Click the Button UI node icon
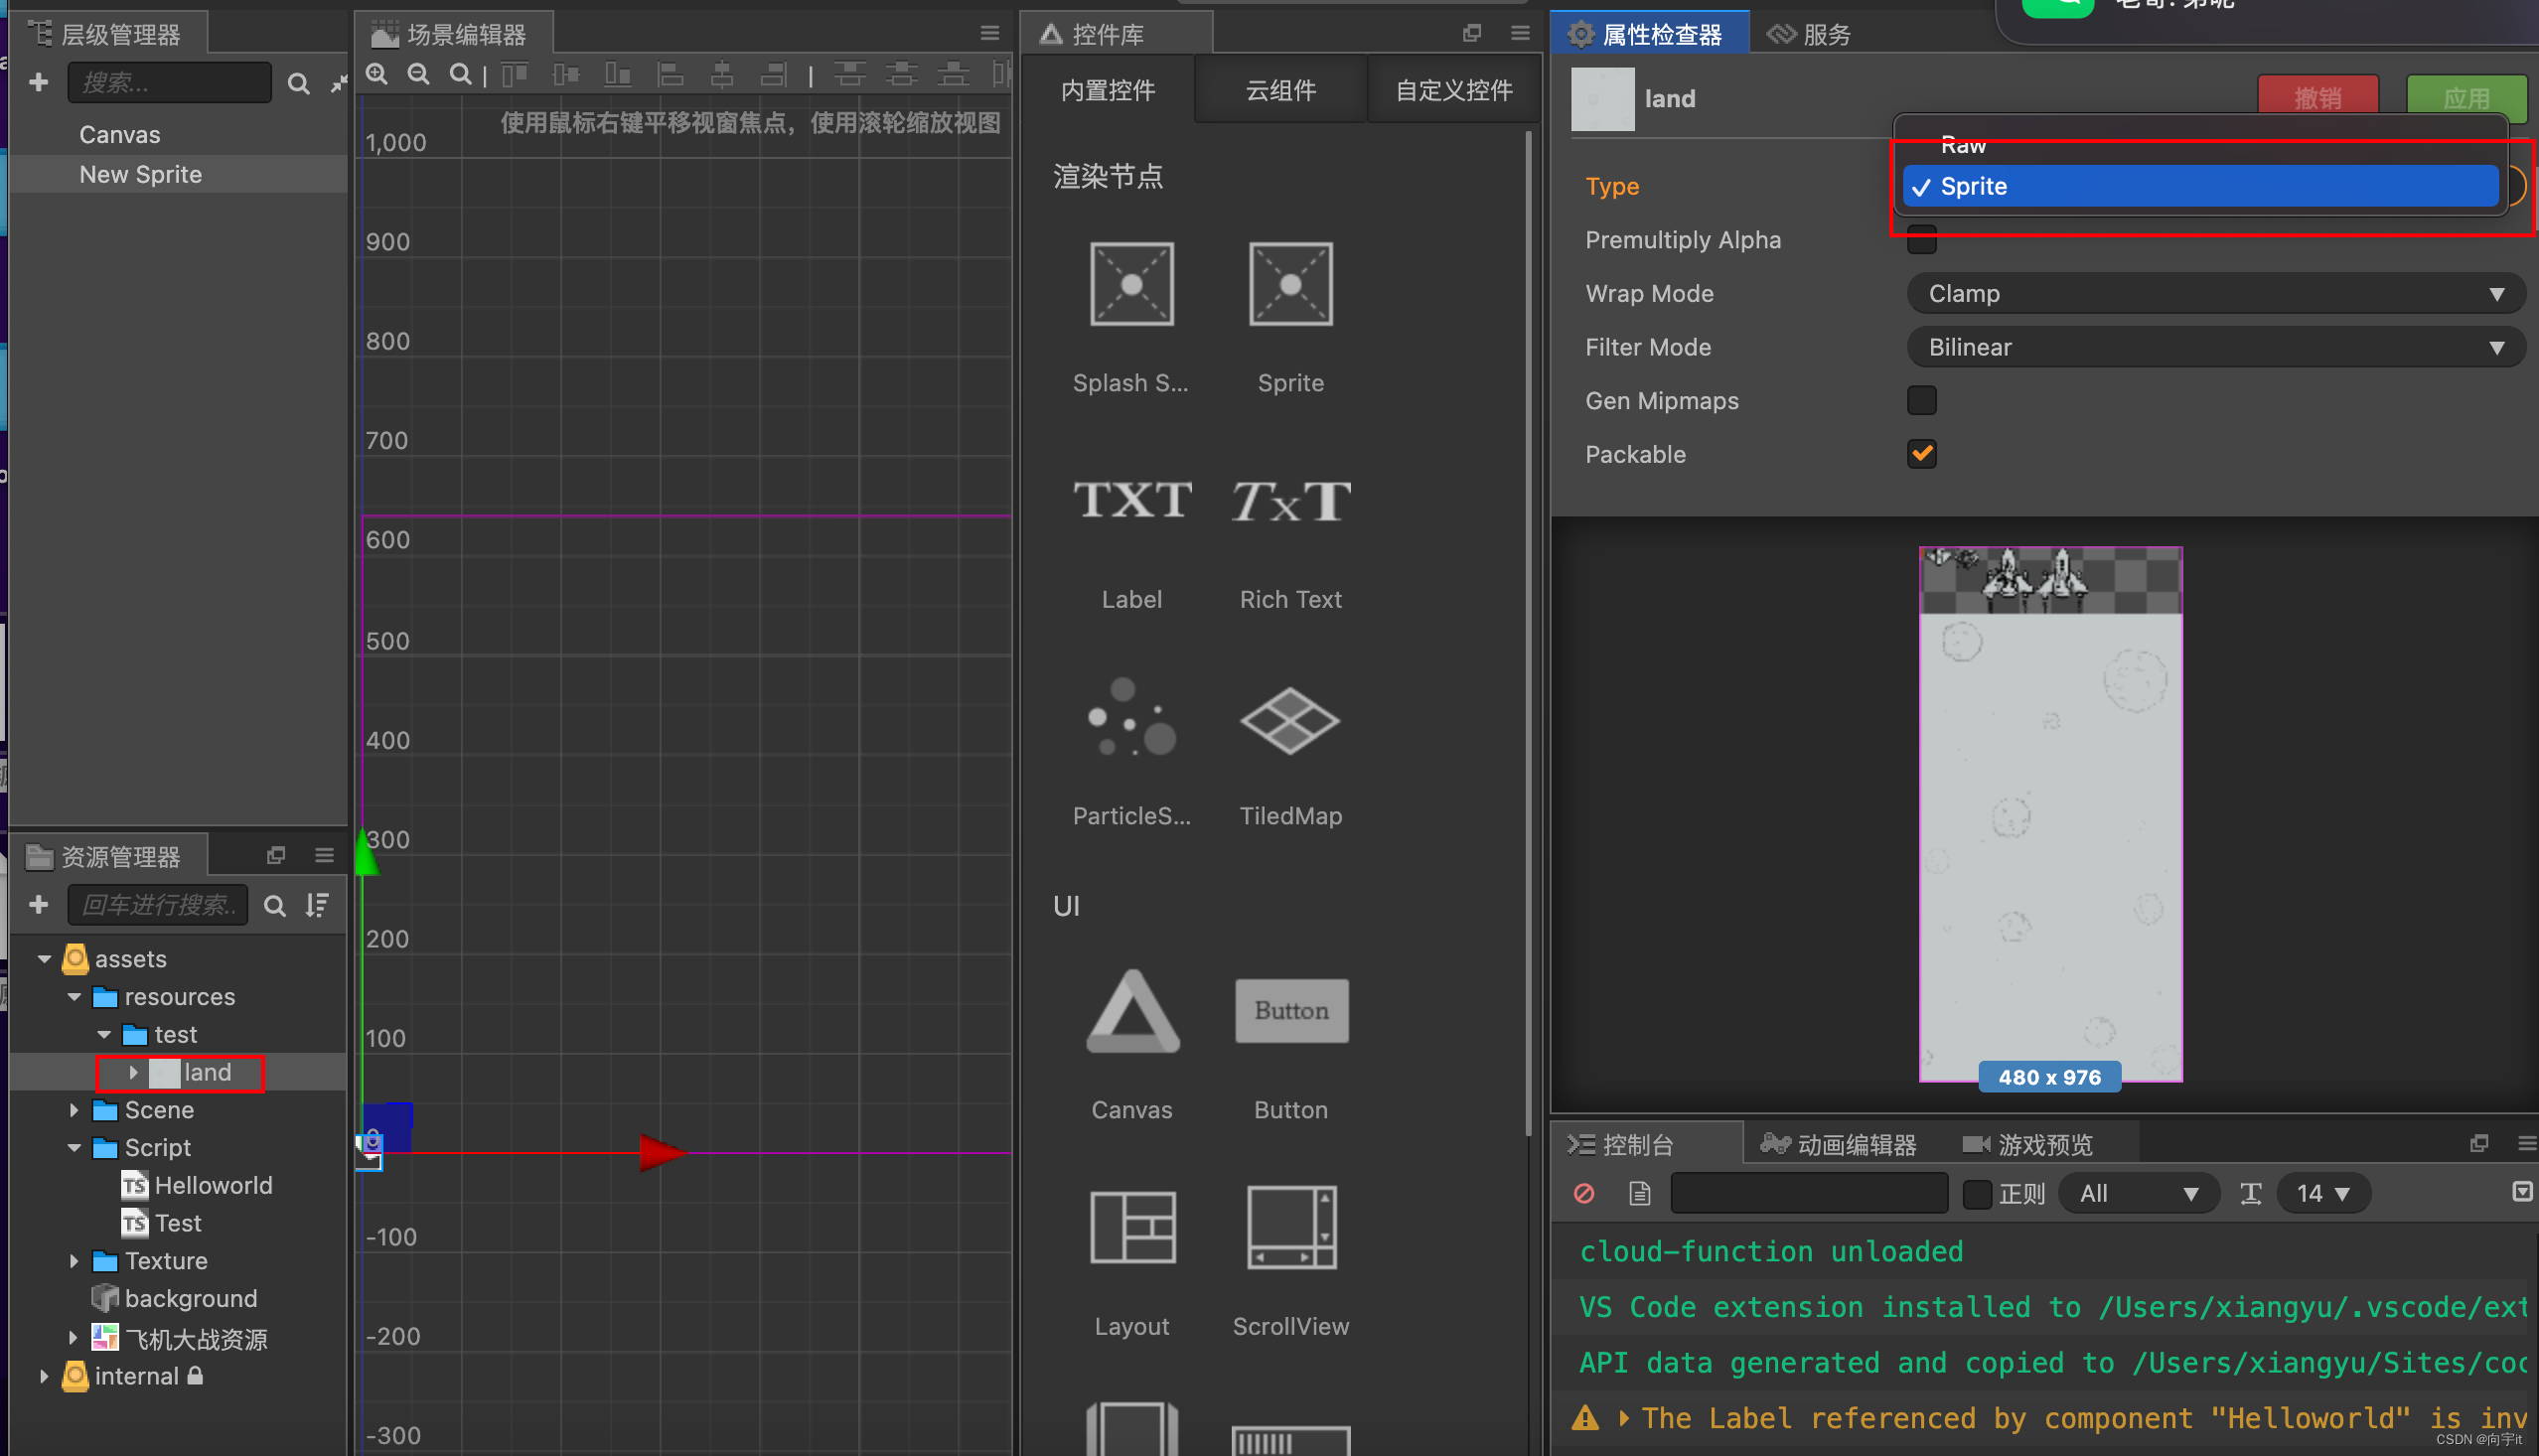The image size is (2539, 1456). click(x=1290, y=1011)
